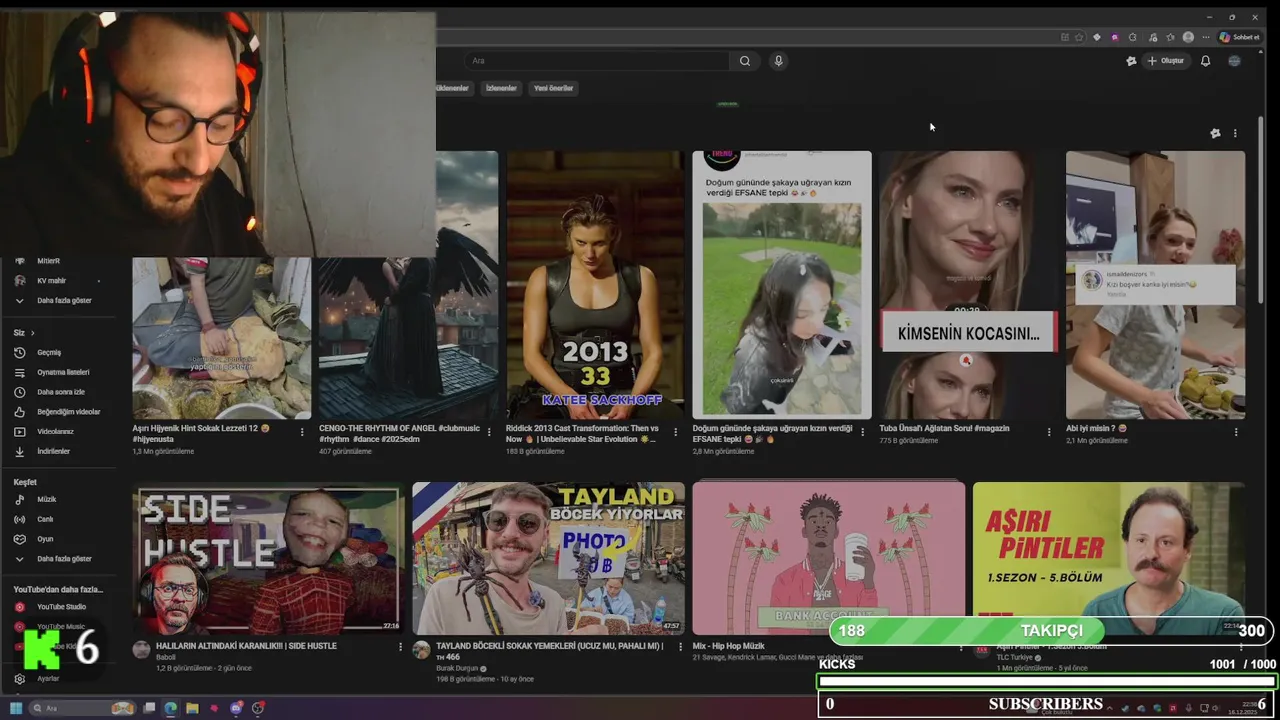The height and width of the screenshot is (720, 1280).
Task: Open the browser profile avatar
Action: point(1188,37)
